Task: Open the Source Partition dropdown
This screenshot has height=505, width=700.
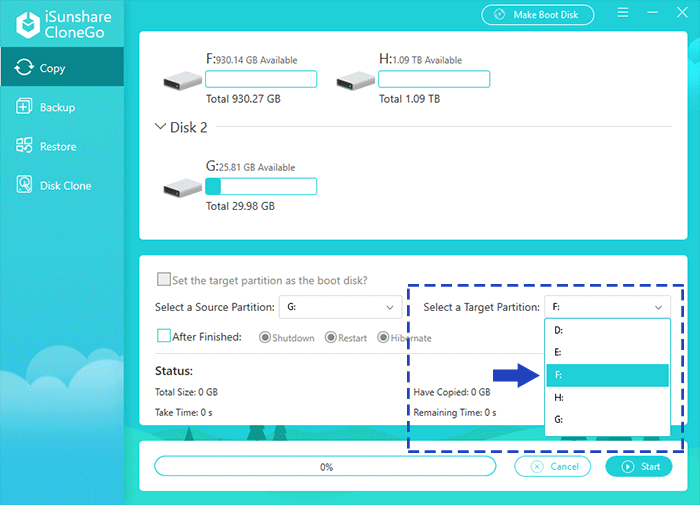Action: [340, 307]
